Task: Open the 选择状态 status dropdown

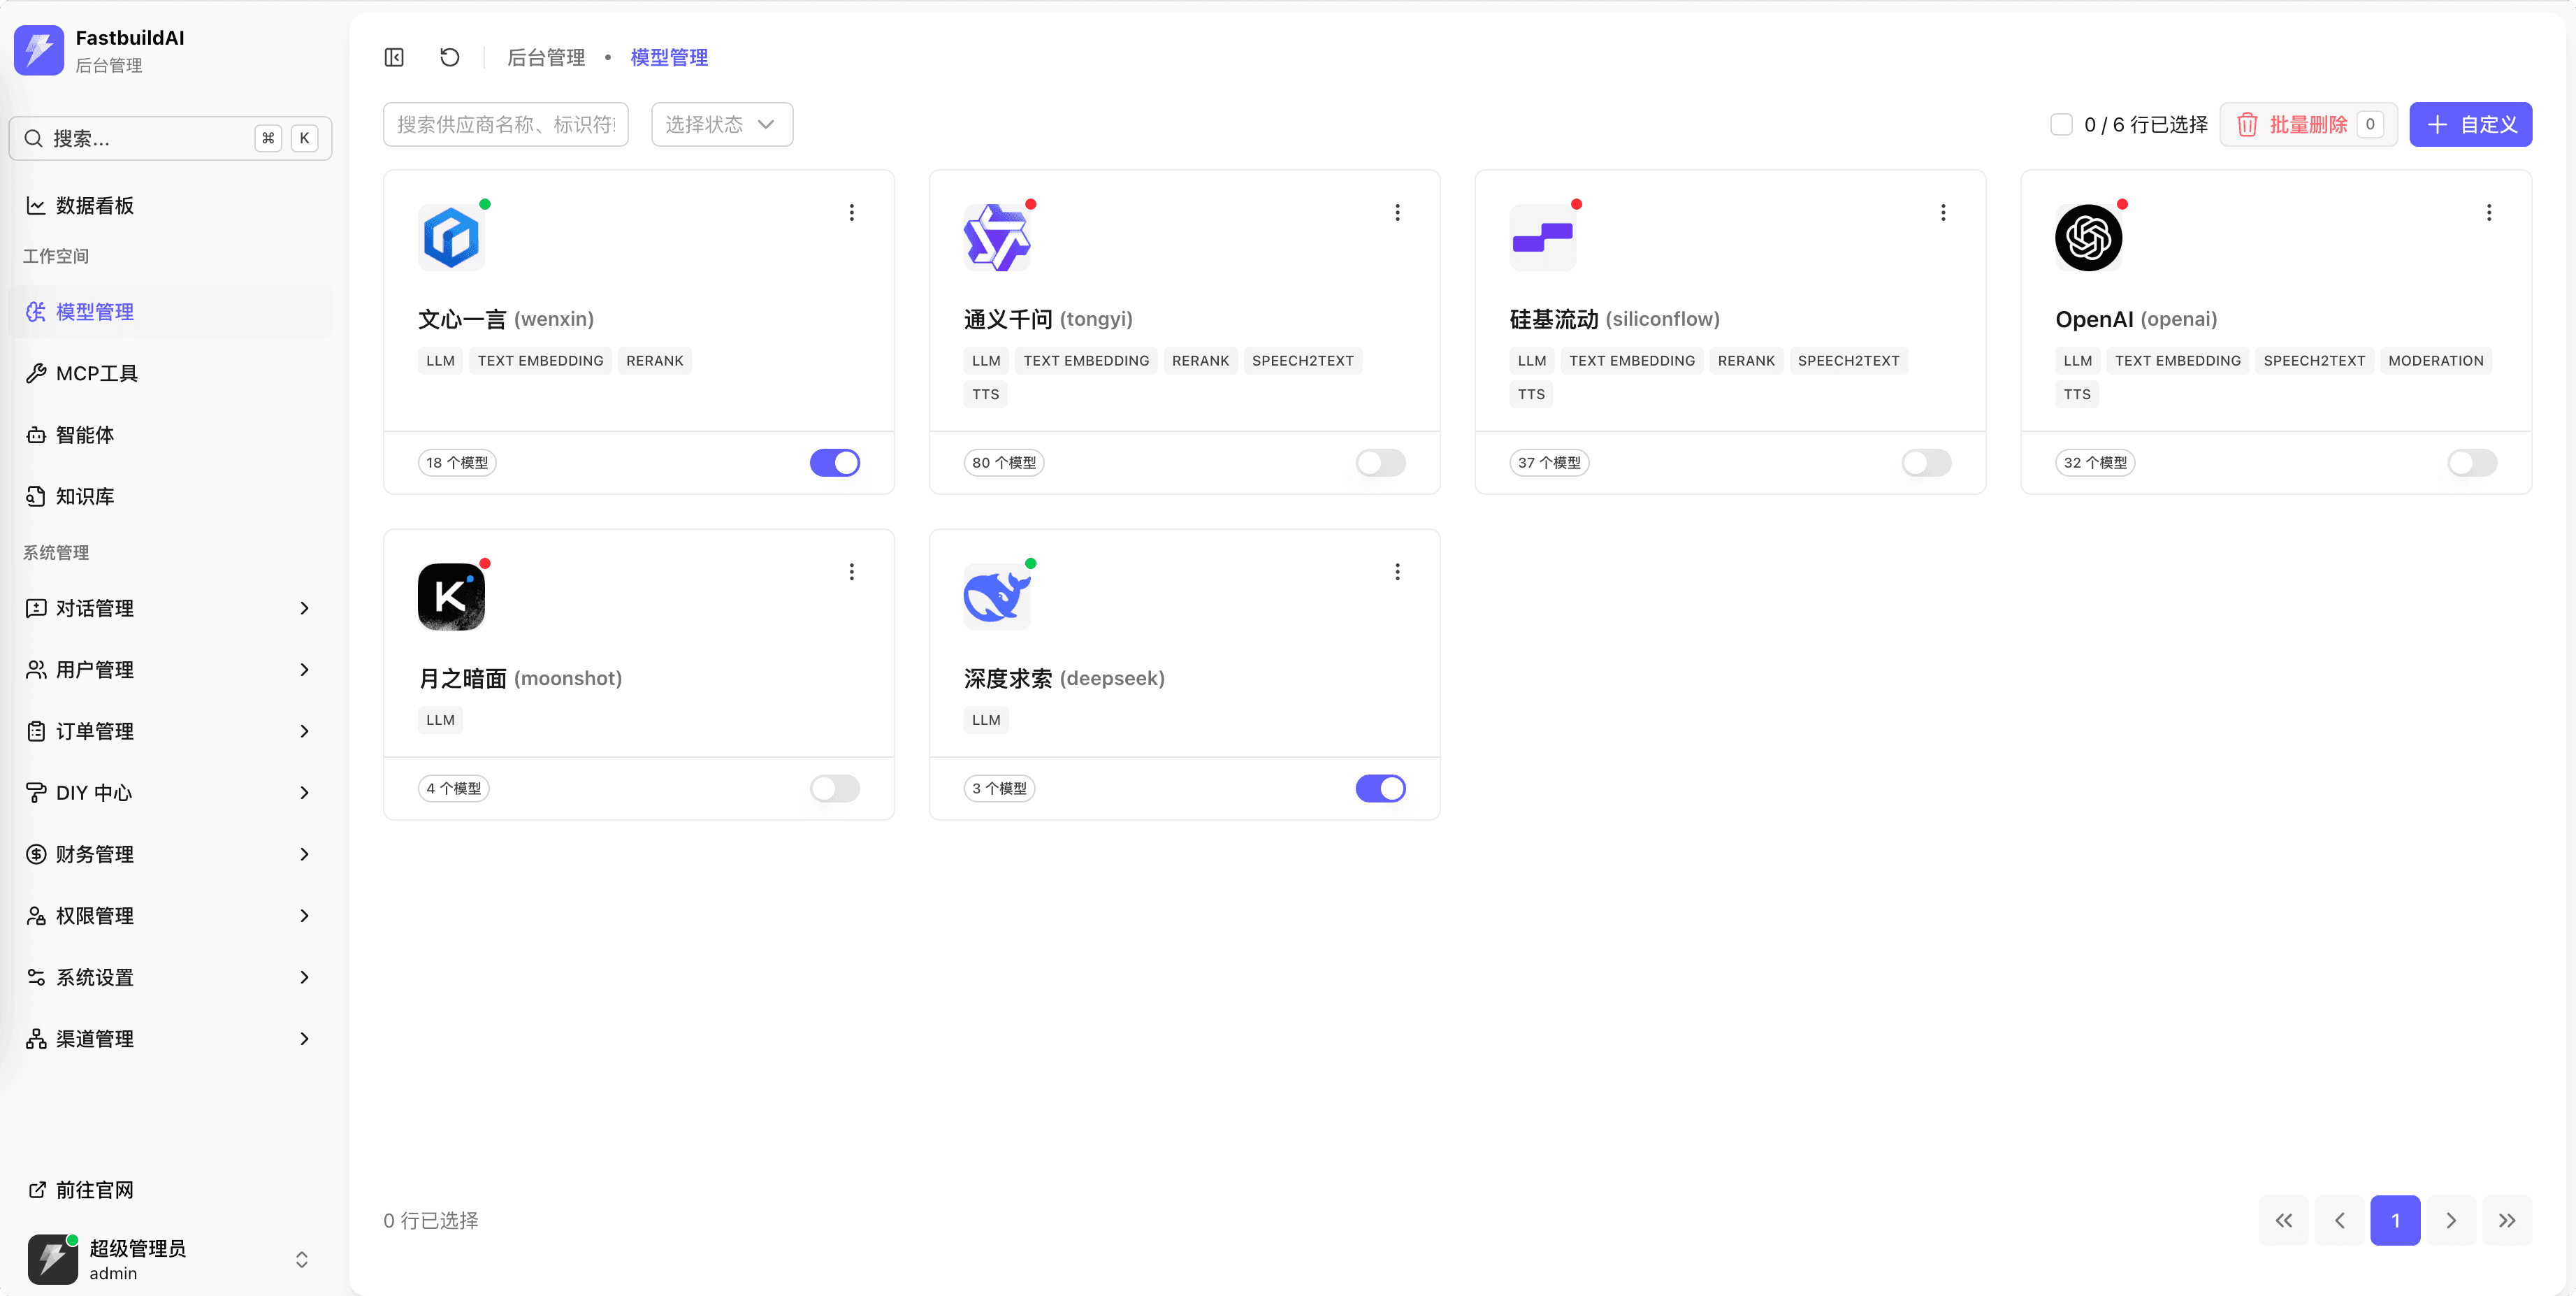Action: point(721,124)
